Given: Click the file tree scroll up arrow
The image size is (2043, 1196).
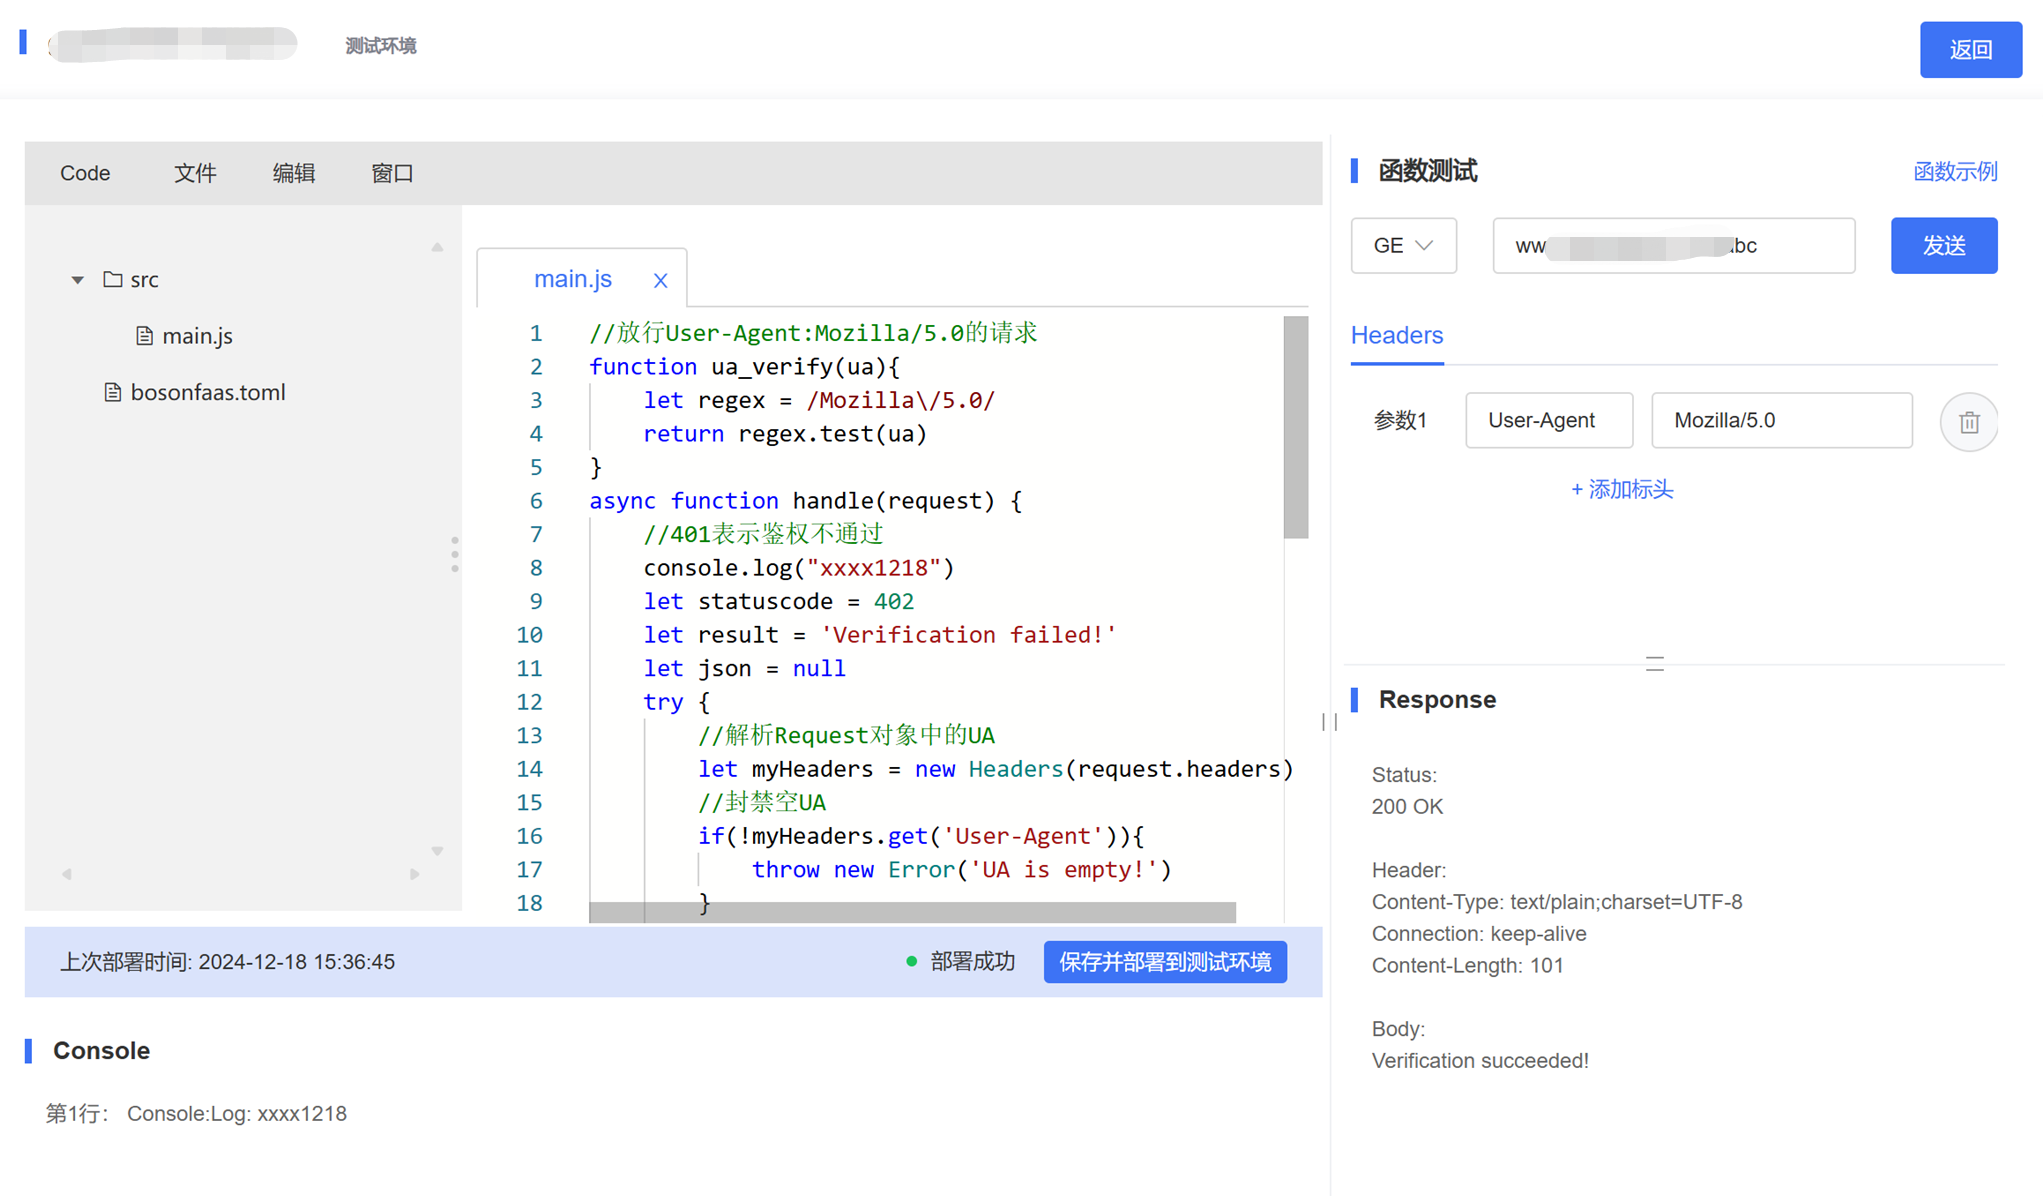Looking at the screenshot, I should click(x=437, y=247).
